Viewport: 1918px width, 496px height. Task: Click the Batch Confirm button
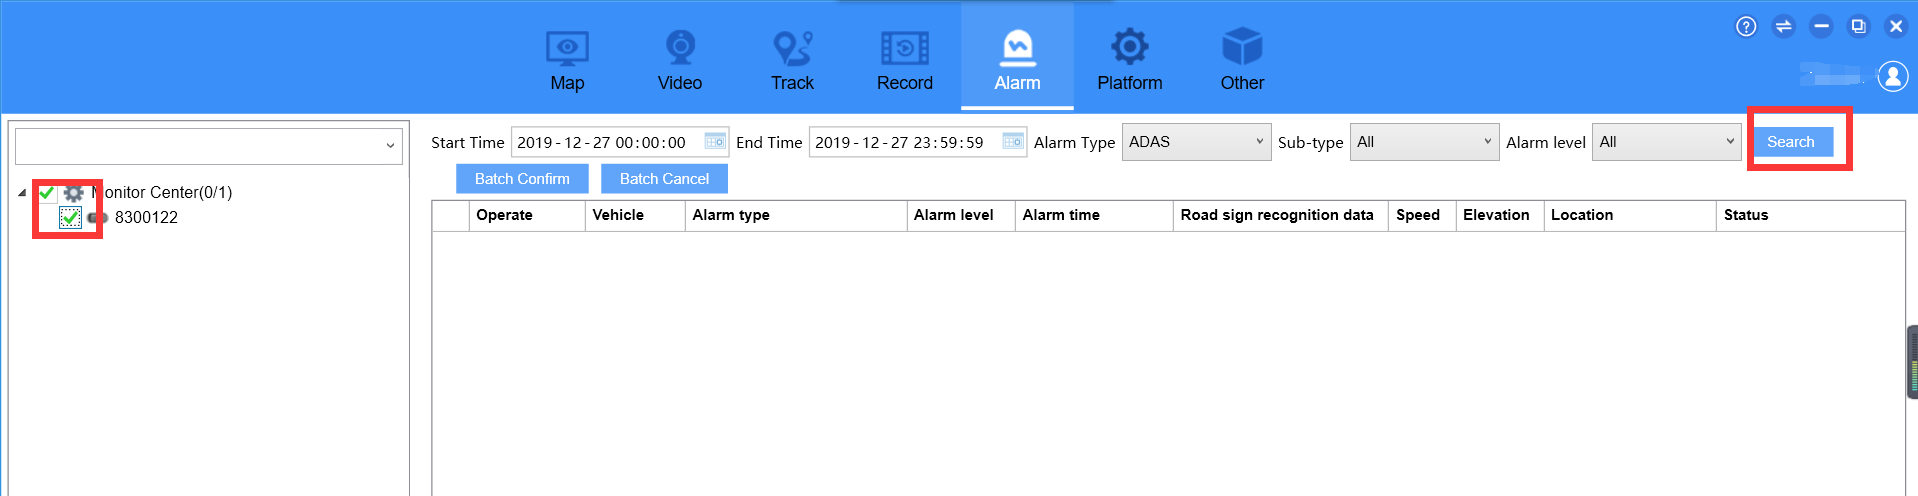point(522,179)
